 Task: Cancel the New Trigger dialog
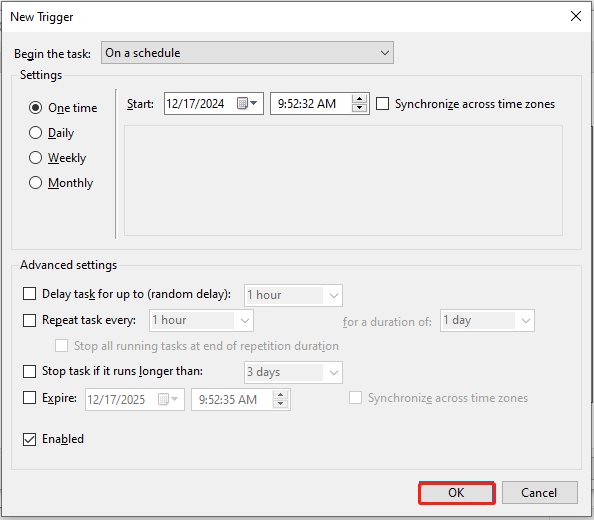540,493
